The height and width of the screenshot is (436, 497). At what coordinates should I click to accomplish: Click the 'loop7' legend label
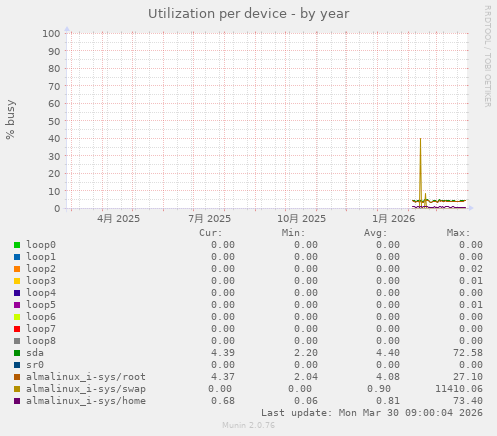(x=41, y=329)
